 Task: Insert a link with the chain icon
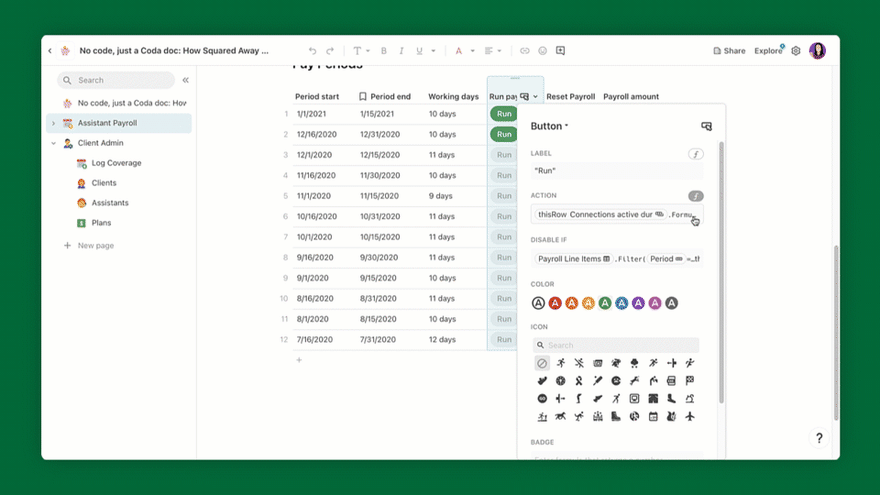click(x=525, y=51)
